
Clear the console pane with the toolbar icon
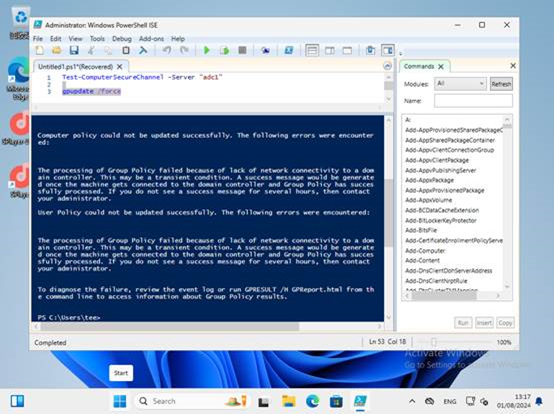(143, 50)
